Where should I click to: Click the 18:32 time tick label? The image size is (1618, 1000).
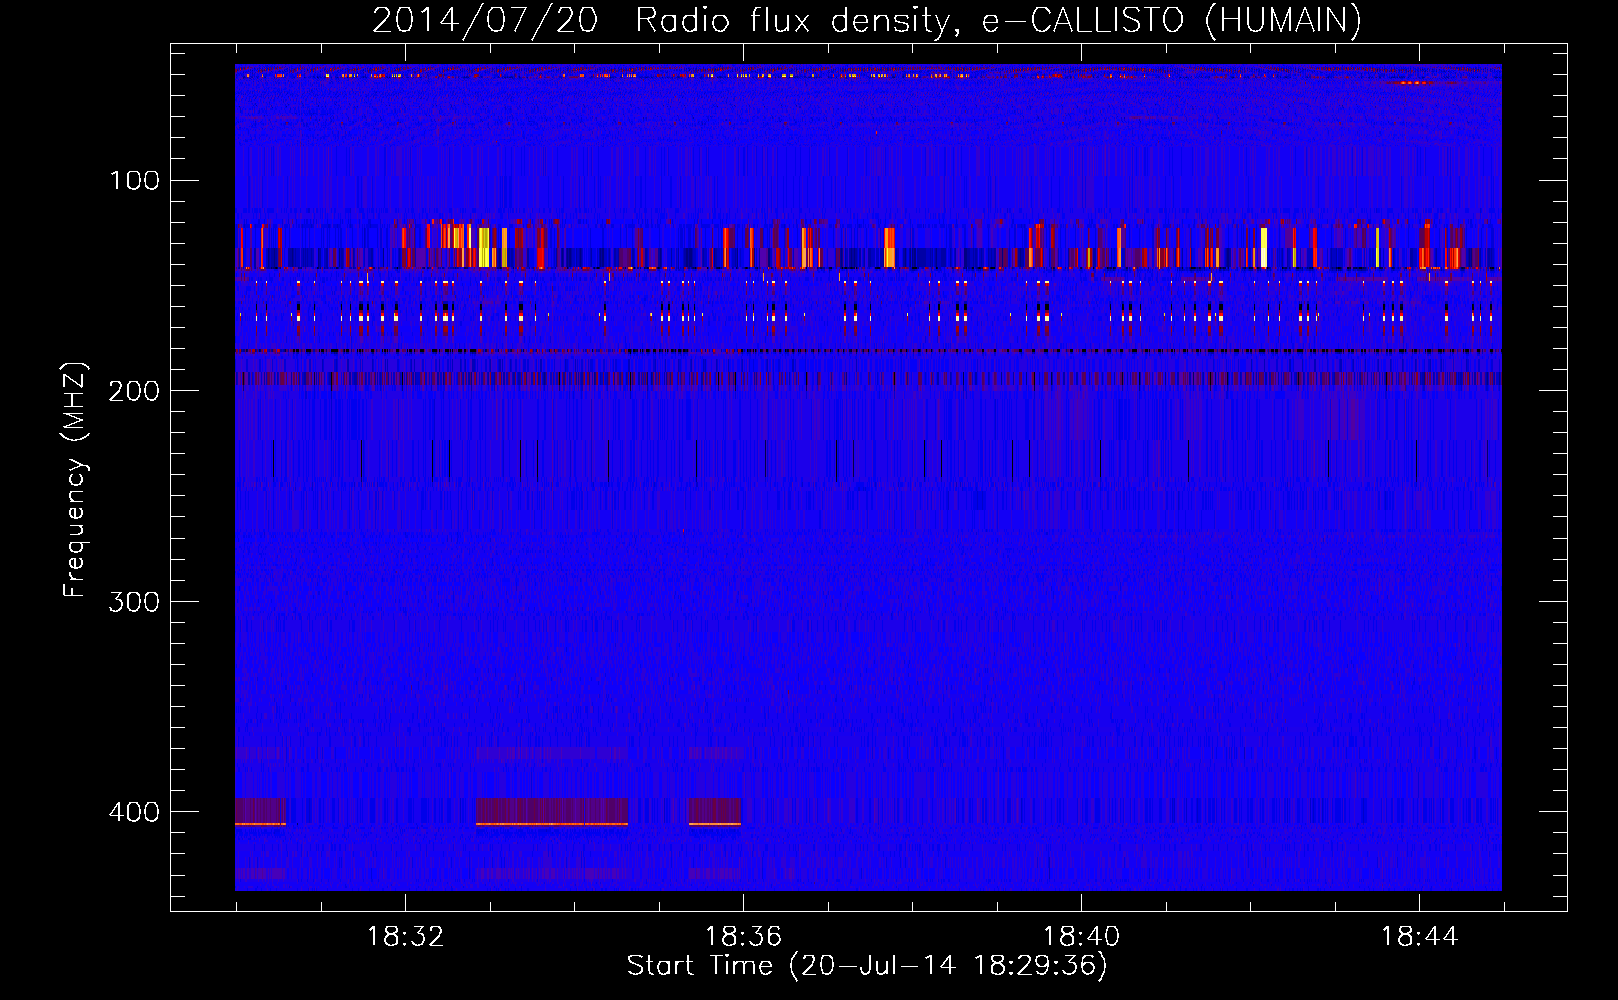click(405, 937)
